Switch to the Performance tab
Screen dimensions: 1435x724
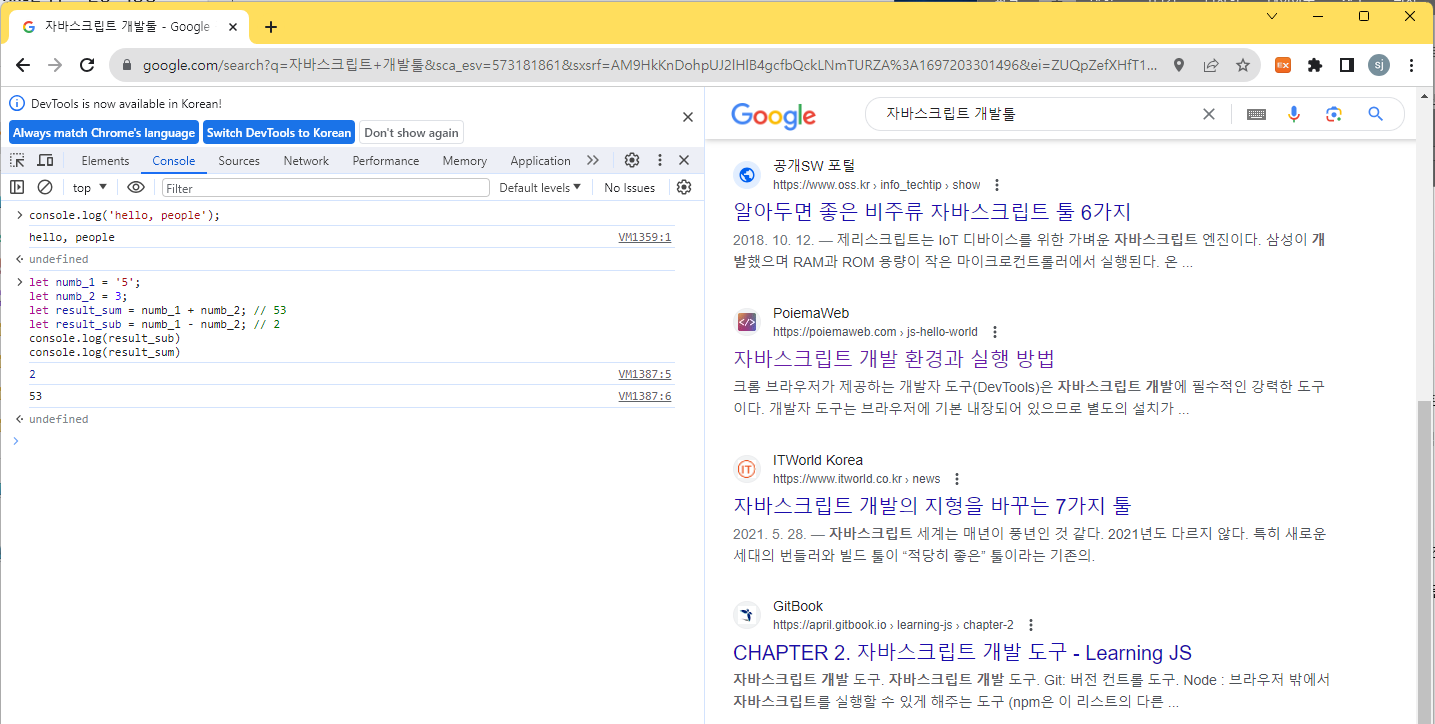(386, 160)
